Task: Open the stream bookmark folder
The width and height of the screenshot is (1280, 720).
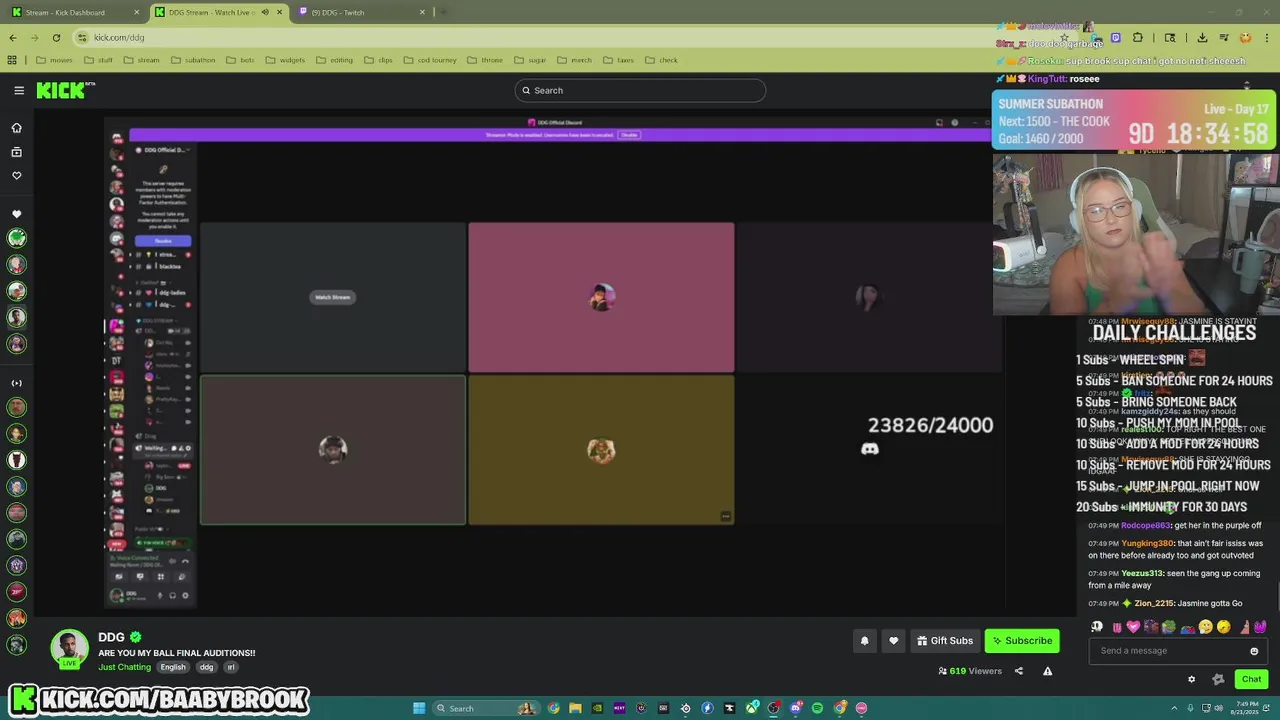Action: point(142,60)
